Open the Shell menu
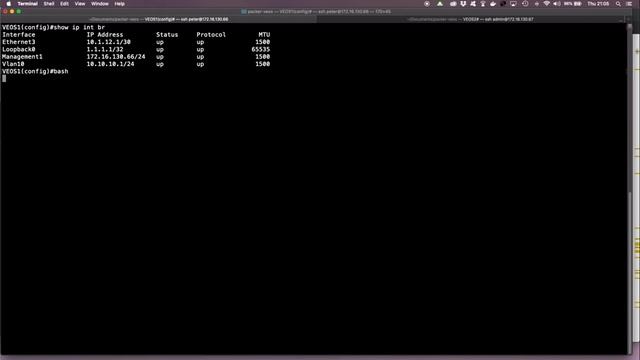This screenshot has height=360, width=640. 49,4
